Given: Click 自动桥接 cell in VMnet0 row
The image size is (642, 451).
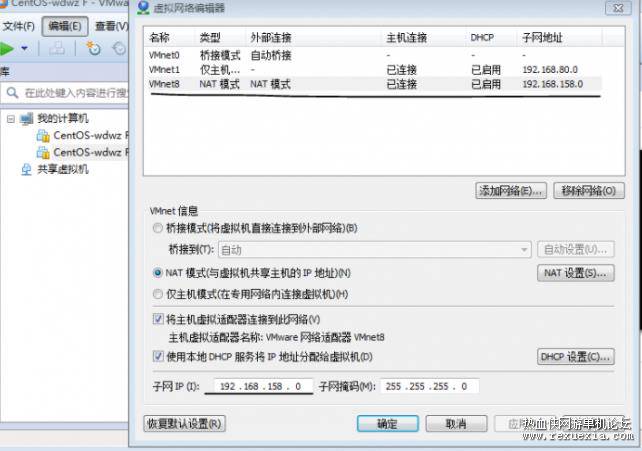Looking at the screenshot, I should pyautogui.click(x=271, y=55).
